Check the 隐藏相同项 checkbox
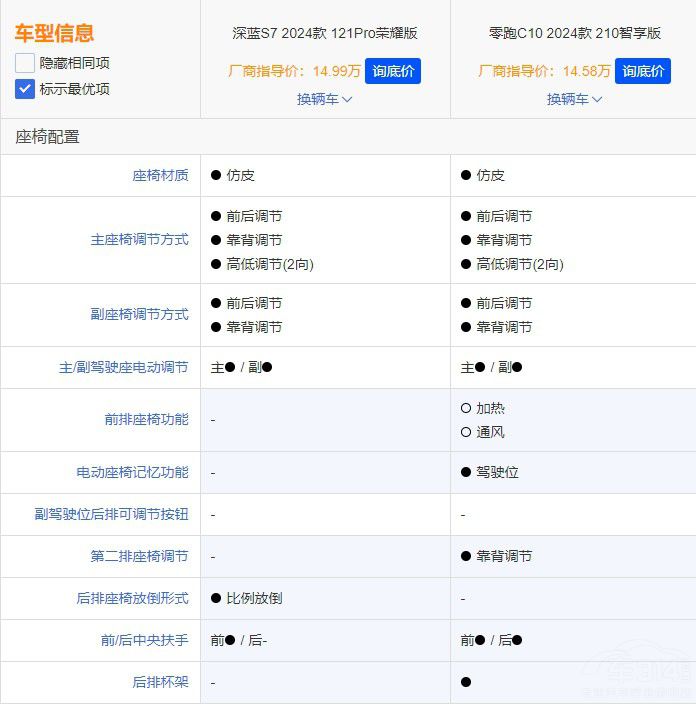The width and height of the screenshot is (696, 704). coord(25,63)
